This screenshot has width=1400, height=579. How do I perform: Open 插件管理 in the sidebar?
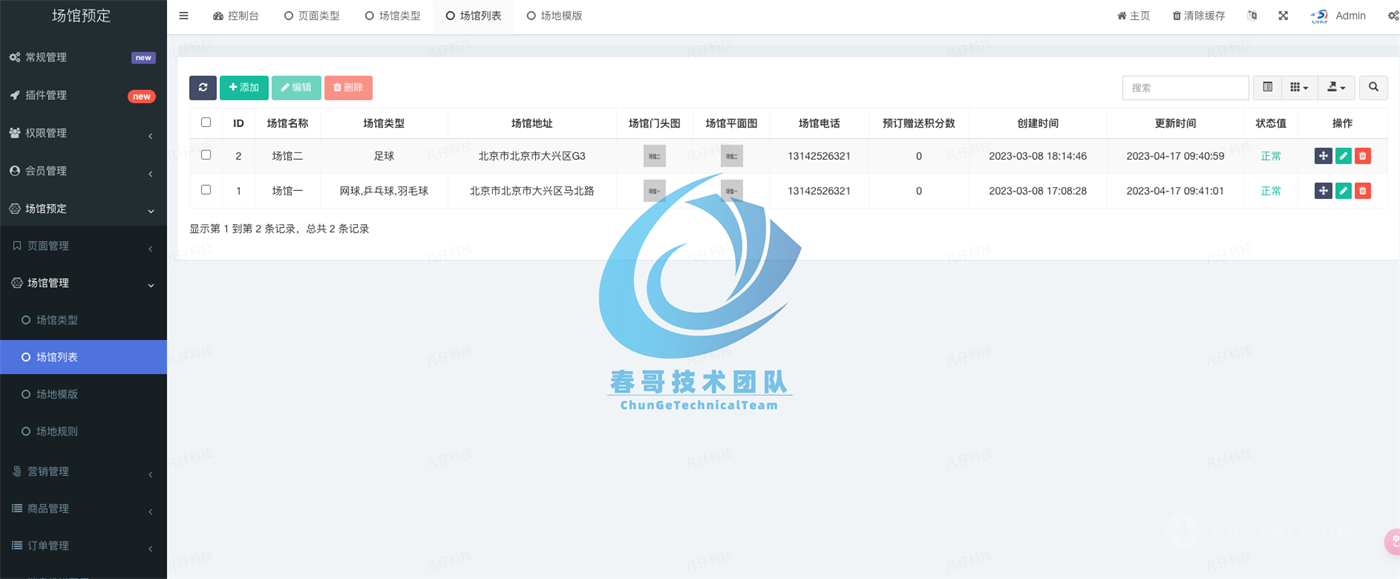pos(83,96)
